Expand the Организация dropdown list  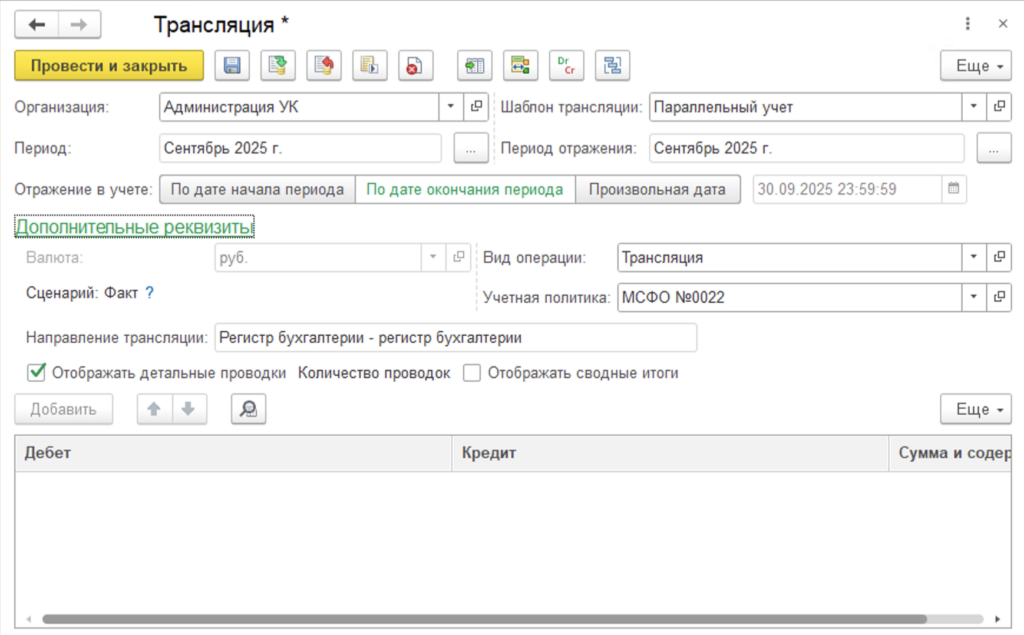(451, 106)
